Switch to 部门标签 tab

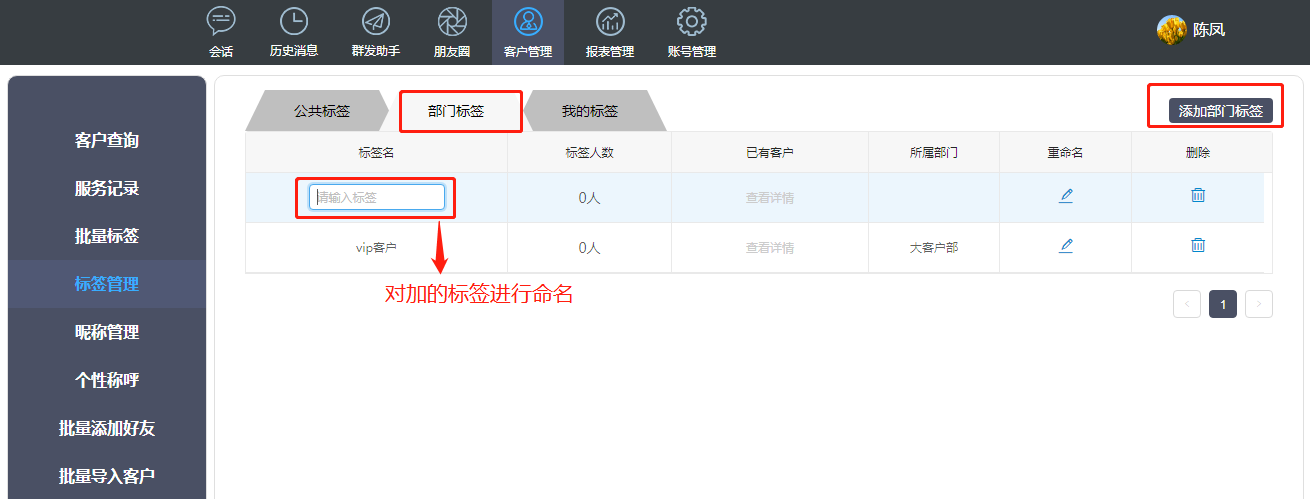click(x=456, y=111)
